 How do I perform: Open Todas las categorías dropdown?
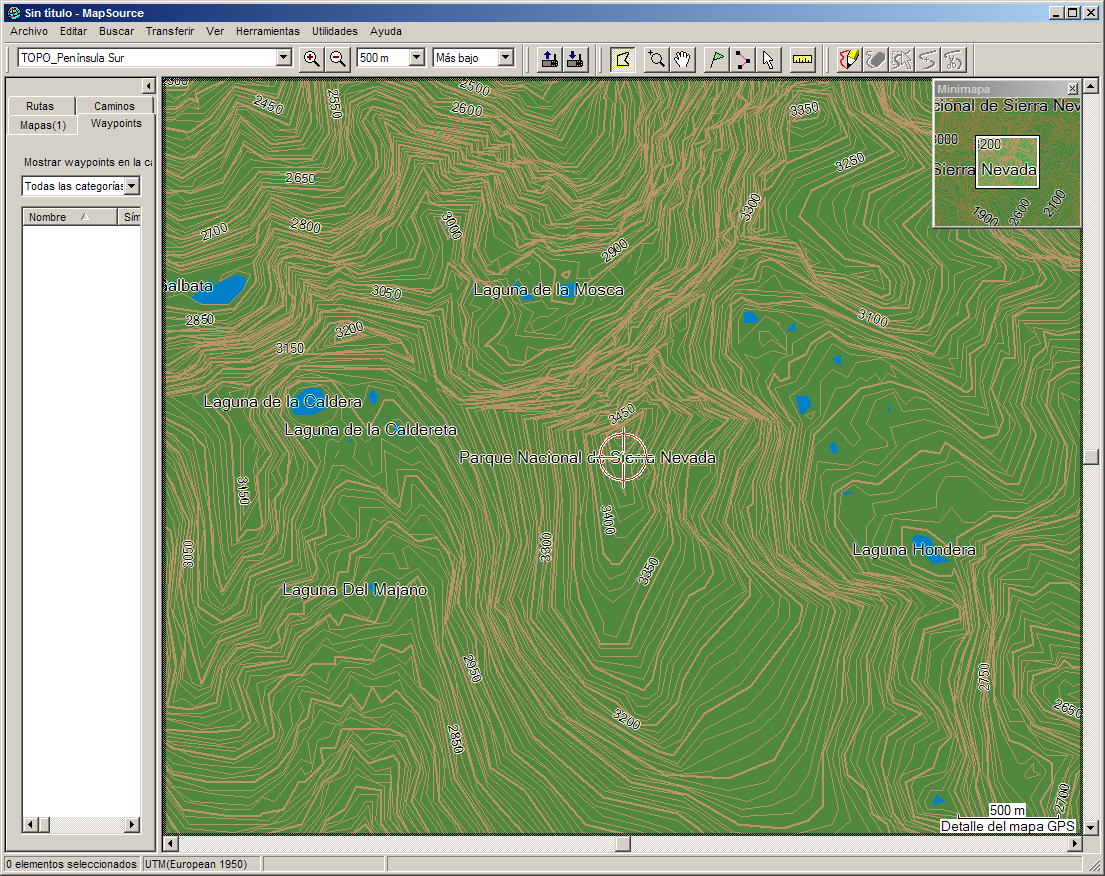(132, 186)
